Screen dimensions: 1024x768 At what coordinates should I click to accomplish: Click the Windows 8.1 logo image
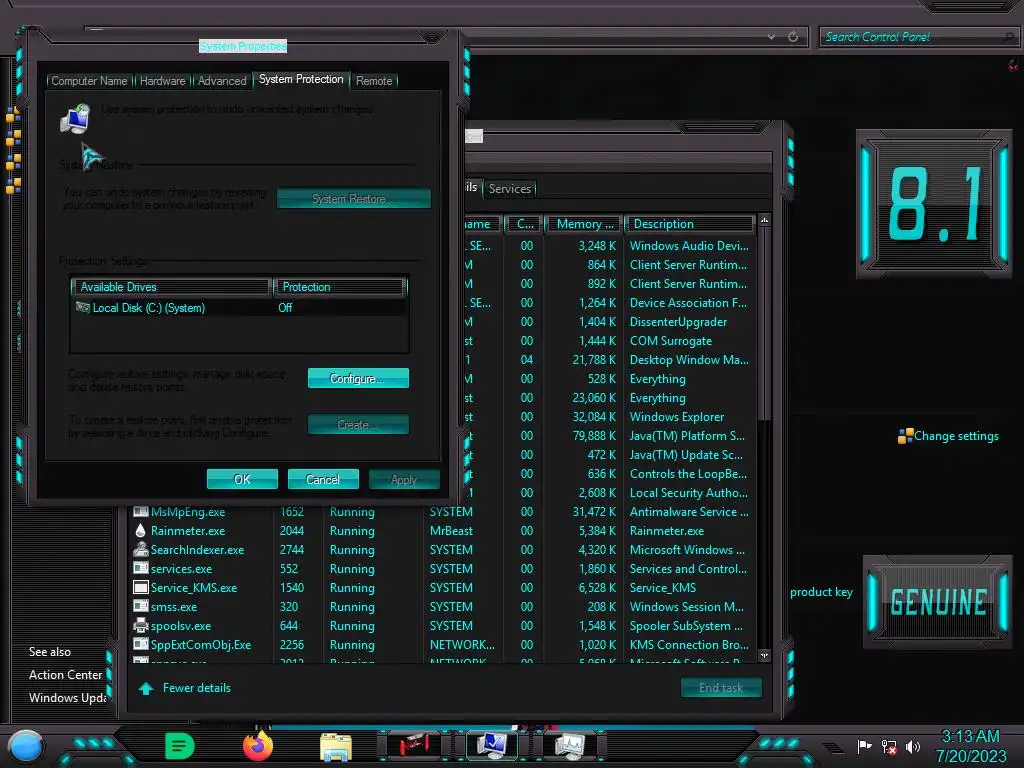click(934, 204)
